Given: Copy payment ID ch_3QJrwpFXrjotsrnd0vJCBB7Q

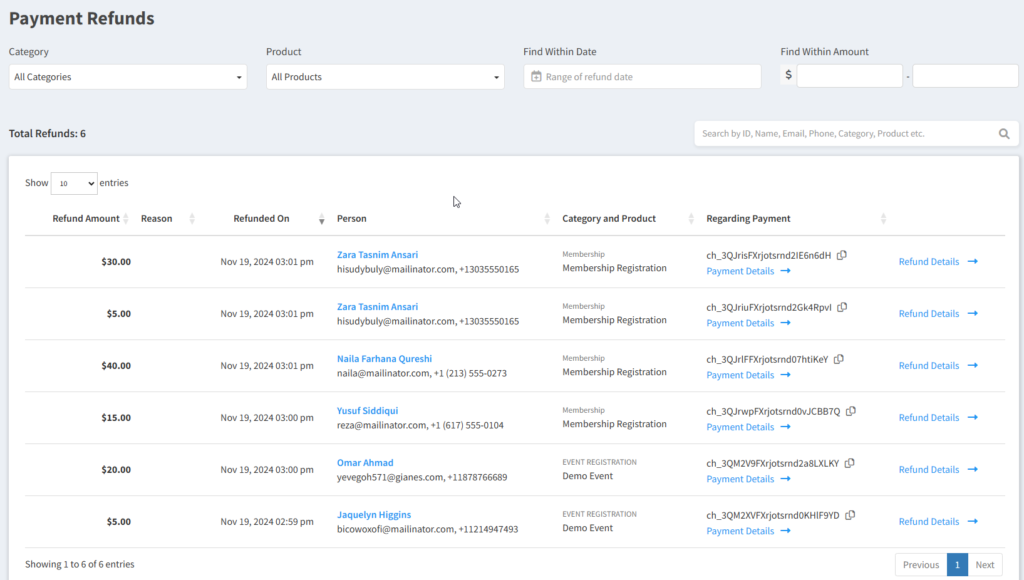Looking at the screenshot, I should 851,411.
